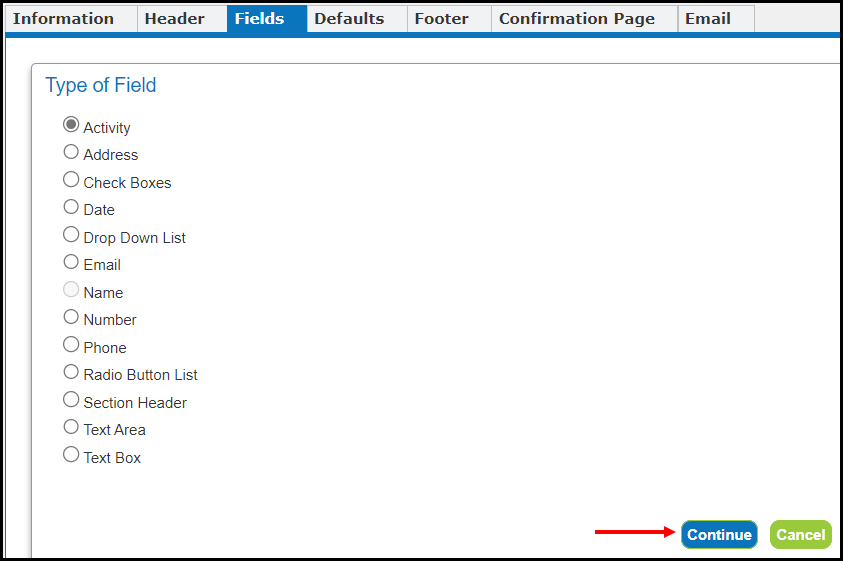843x561 pixels.
Task: Choose the Text Box field type
Action: pyautogui.click(x=71, y=455)
